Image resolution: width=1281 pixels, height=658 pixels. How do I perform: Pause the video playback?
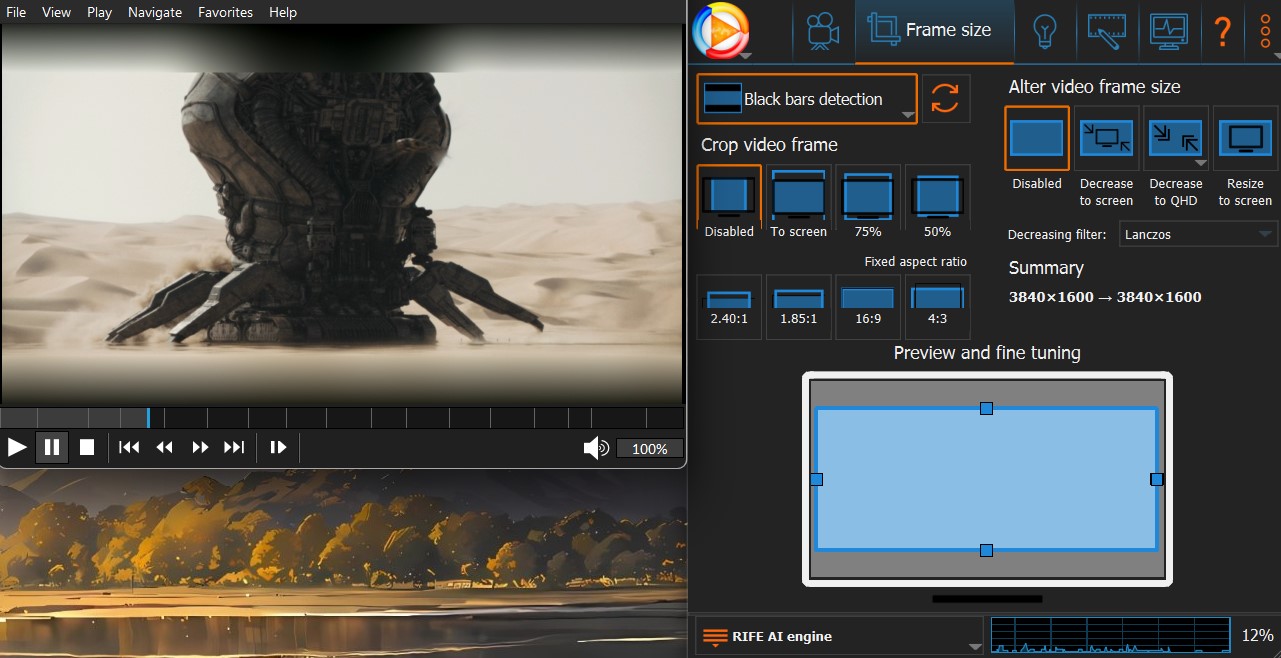click(x=52, y=447)
